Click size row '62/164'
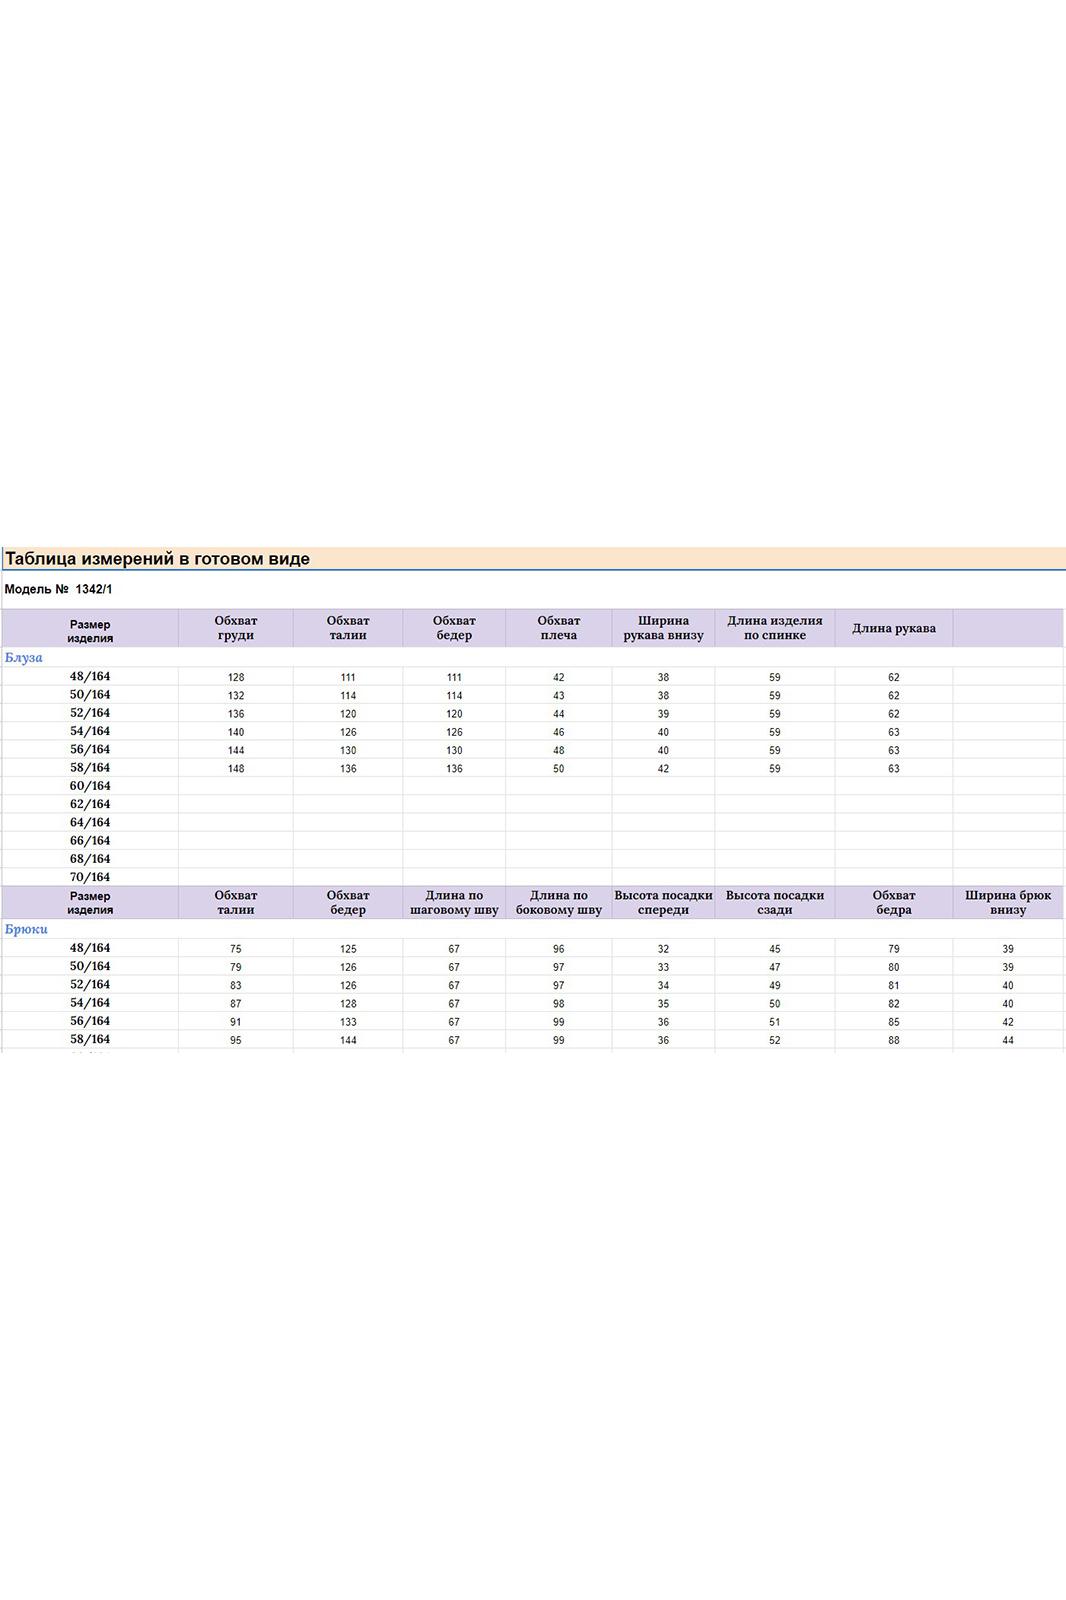The width and height of the screenshot is (1066, 1600). tap(90, 804)
